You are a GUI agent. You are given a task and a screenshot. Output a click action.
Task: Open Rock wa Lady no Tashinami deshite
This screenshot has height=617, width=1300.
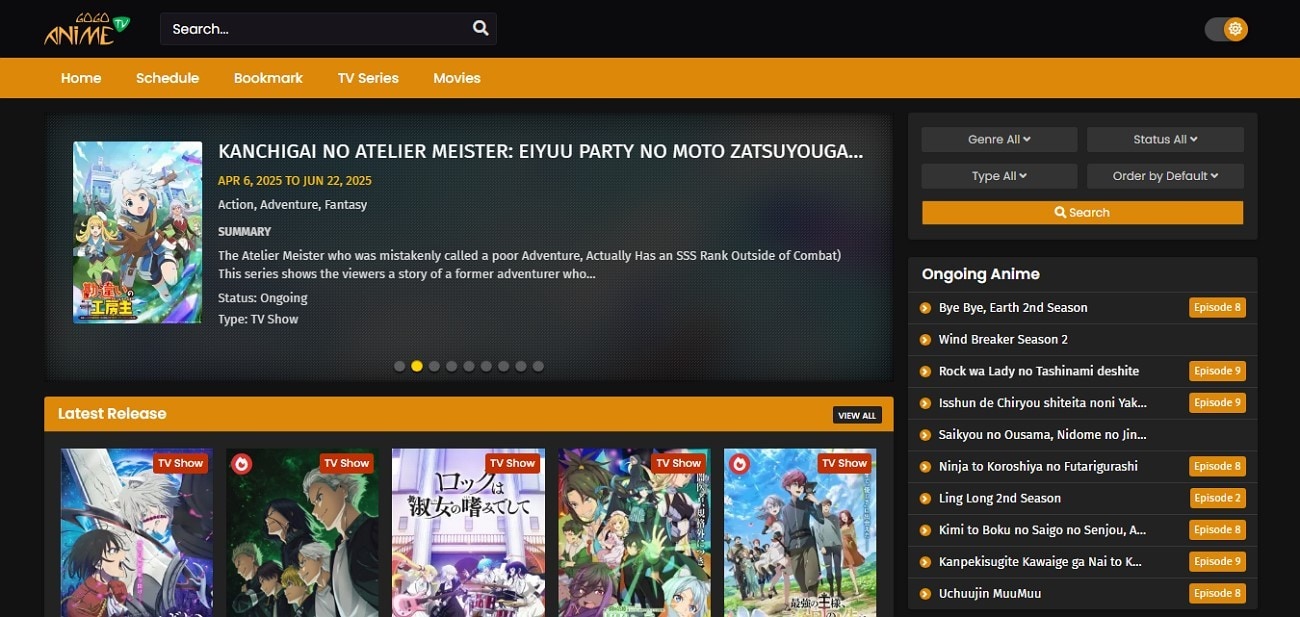point(1039,371)
